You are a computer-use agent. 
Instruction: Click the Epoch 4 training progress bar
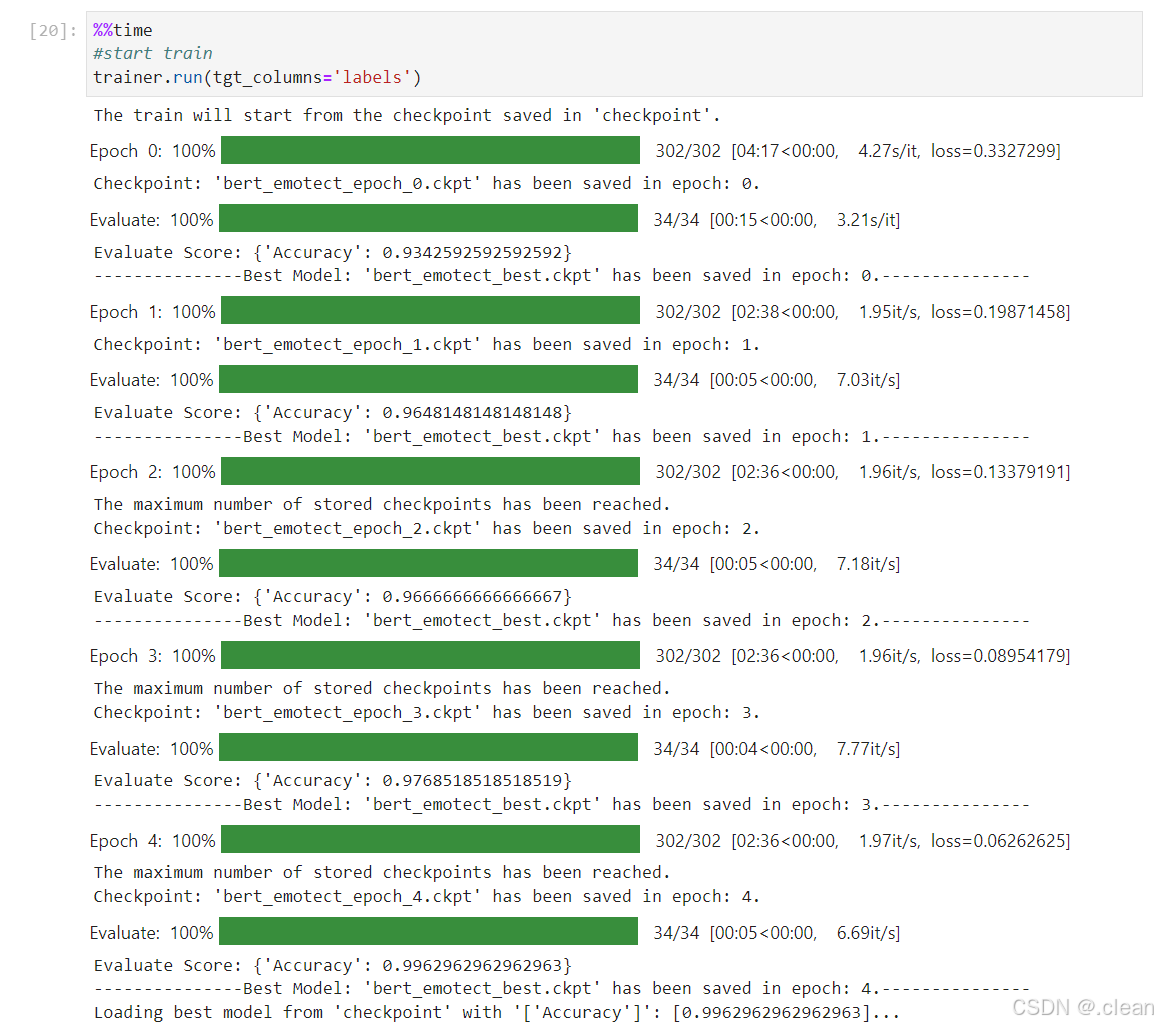[431, 839]
